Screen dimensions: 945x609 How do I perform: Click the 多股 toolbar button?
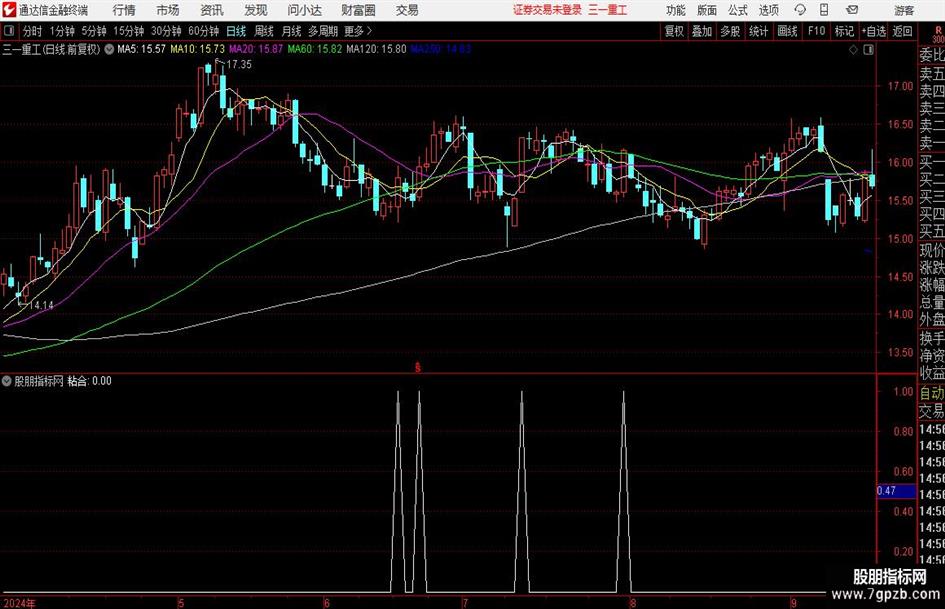[730, 31]
